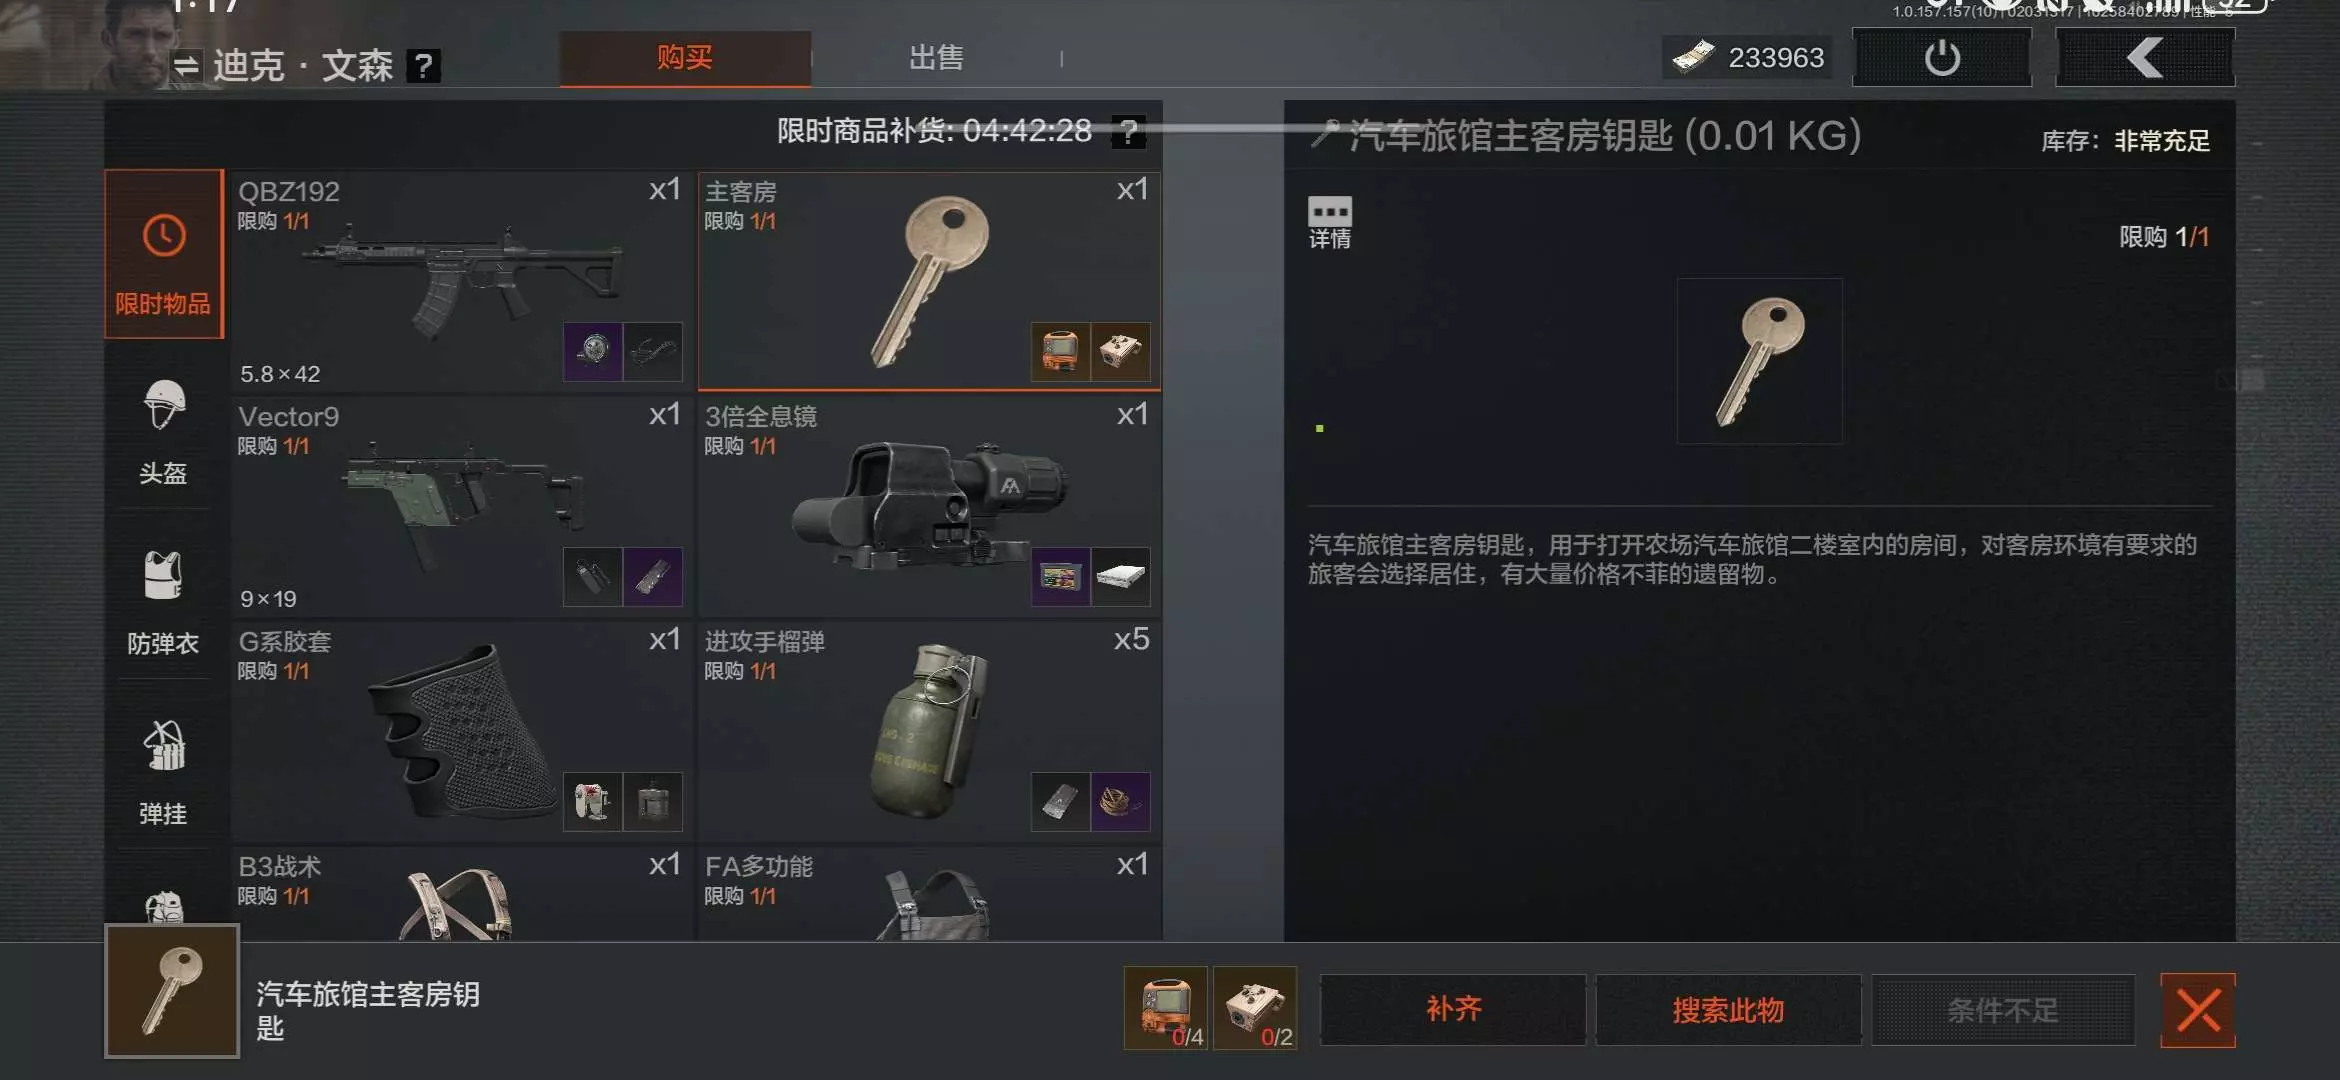
Task: Click the power icon button
Action: pos(1942,57)
